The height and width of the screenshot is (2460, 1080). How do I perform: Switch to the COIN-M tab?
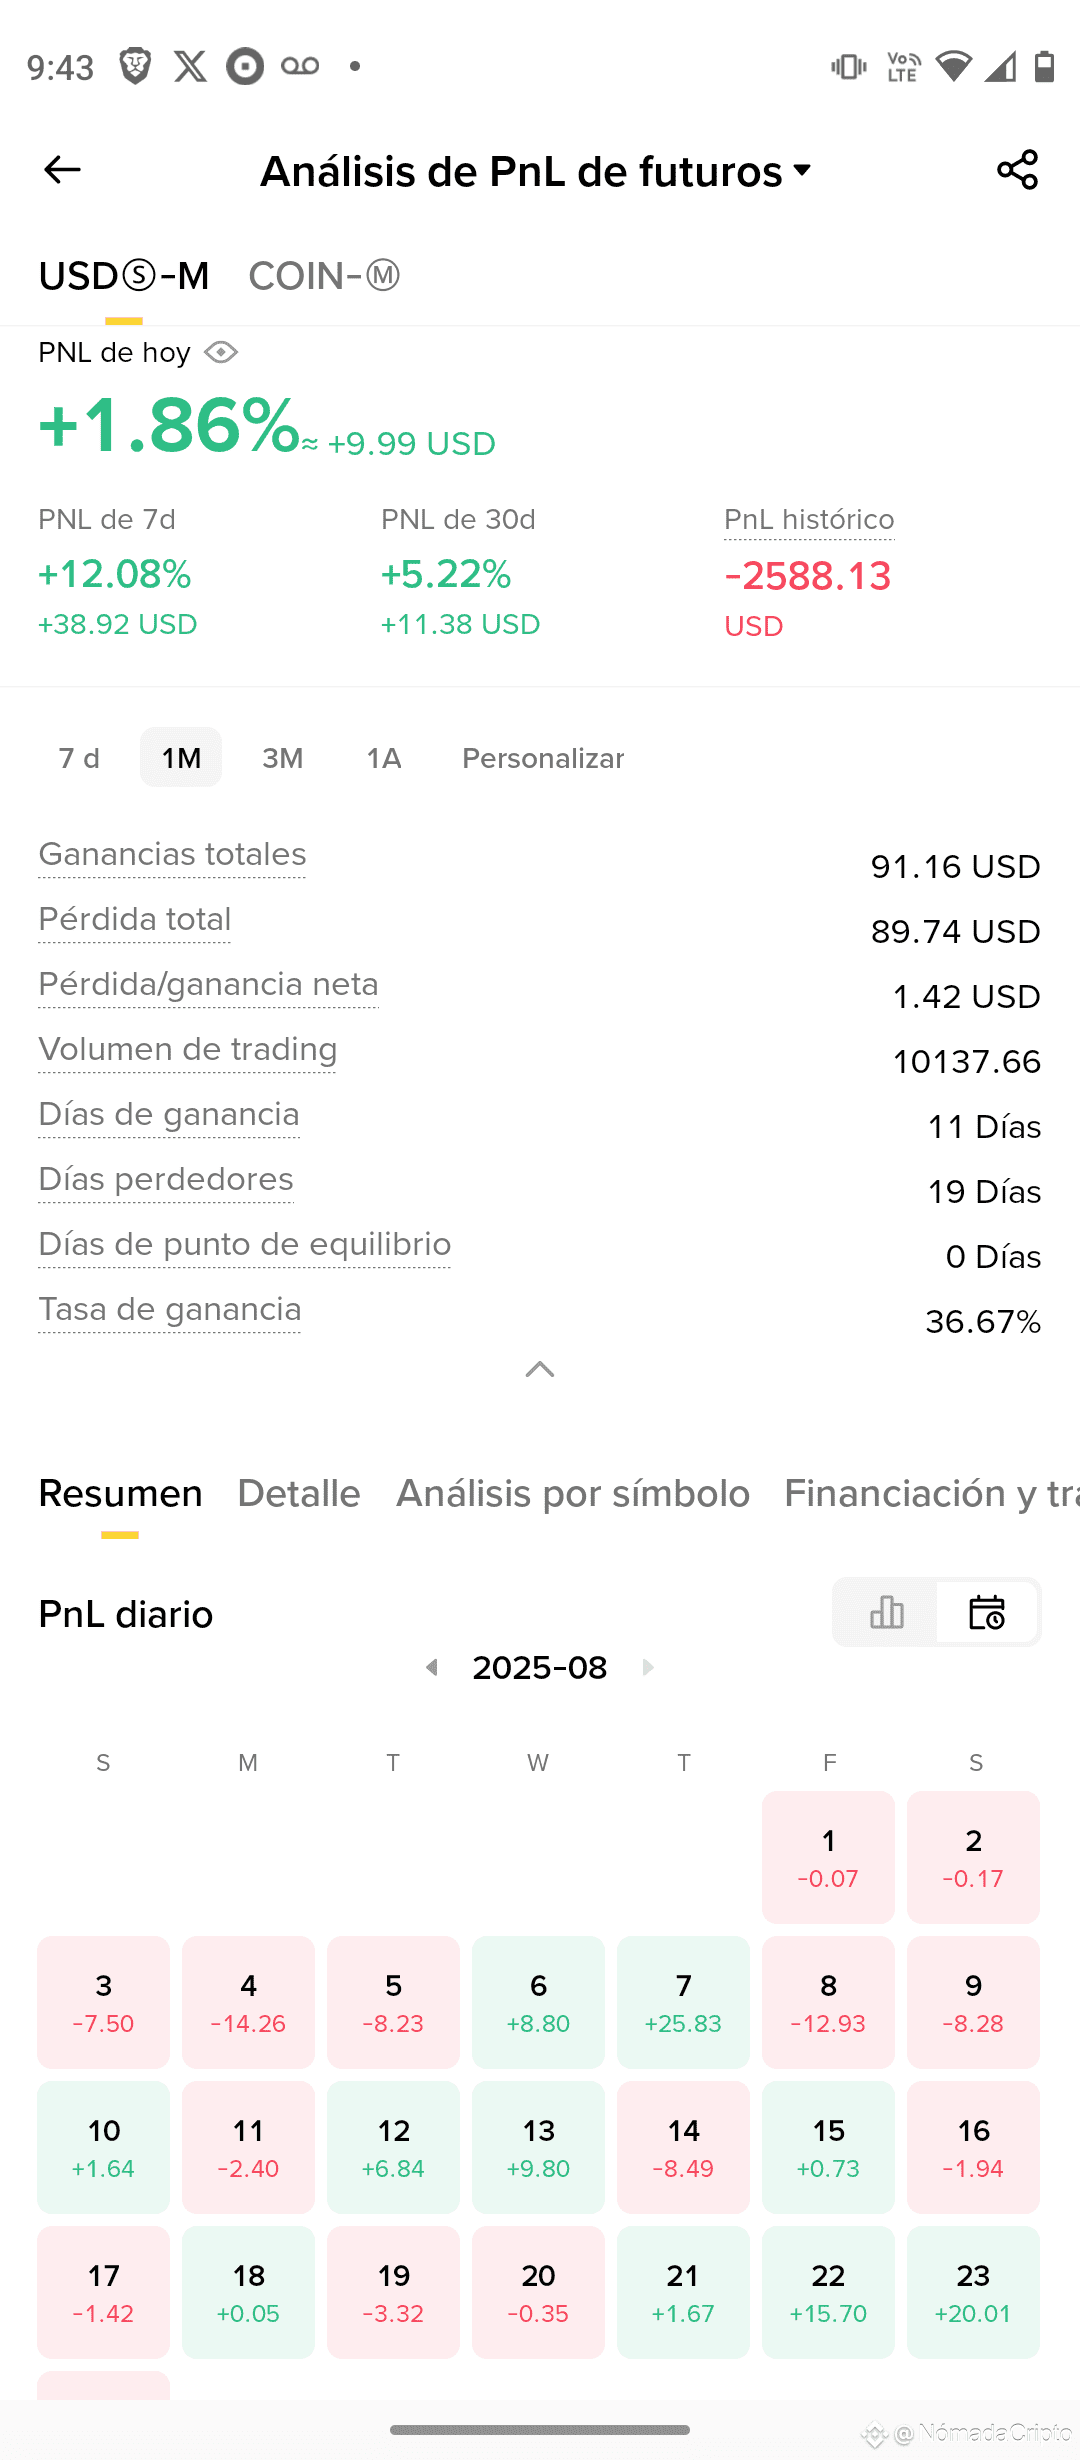click(x=324, y=276)
